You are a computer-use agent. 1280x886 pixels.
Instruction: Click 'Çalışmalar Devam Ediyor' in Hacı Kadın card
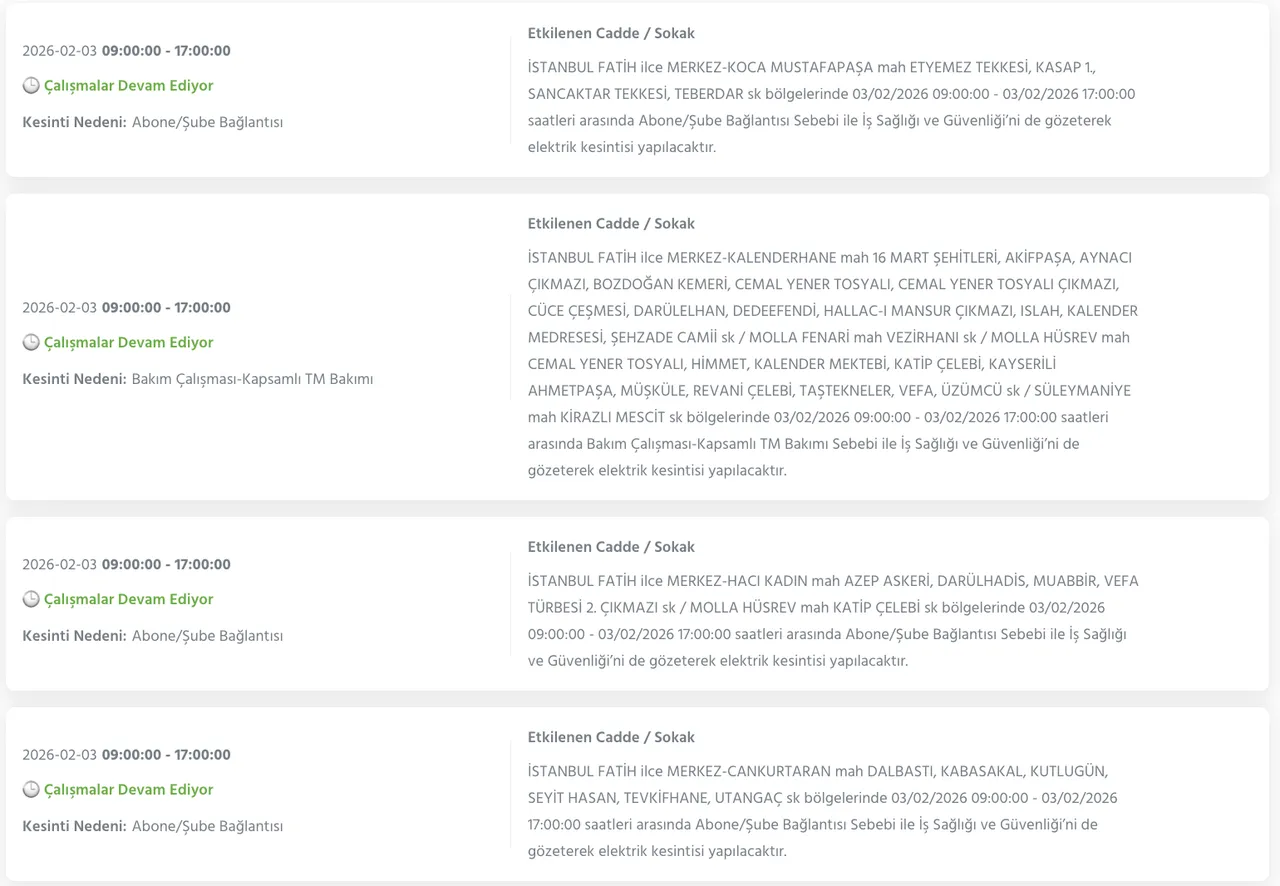128,600
